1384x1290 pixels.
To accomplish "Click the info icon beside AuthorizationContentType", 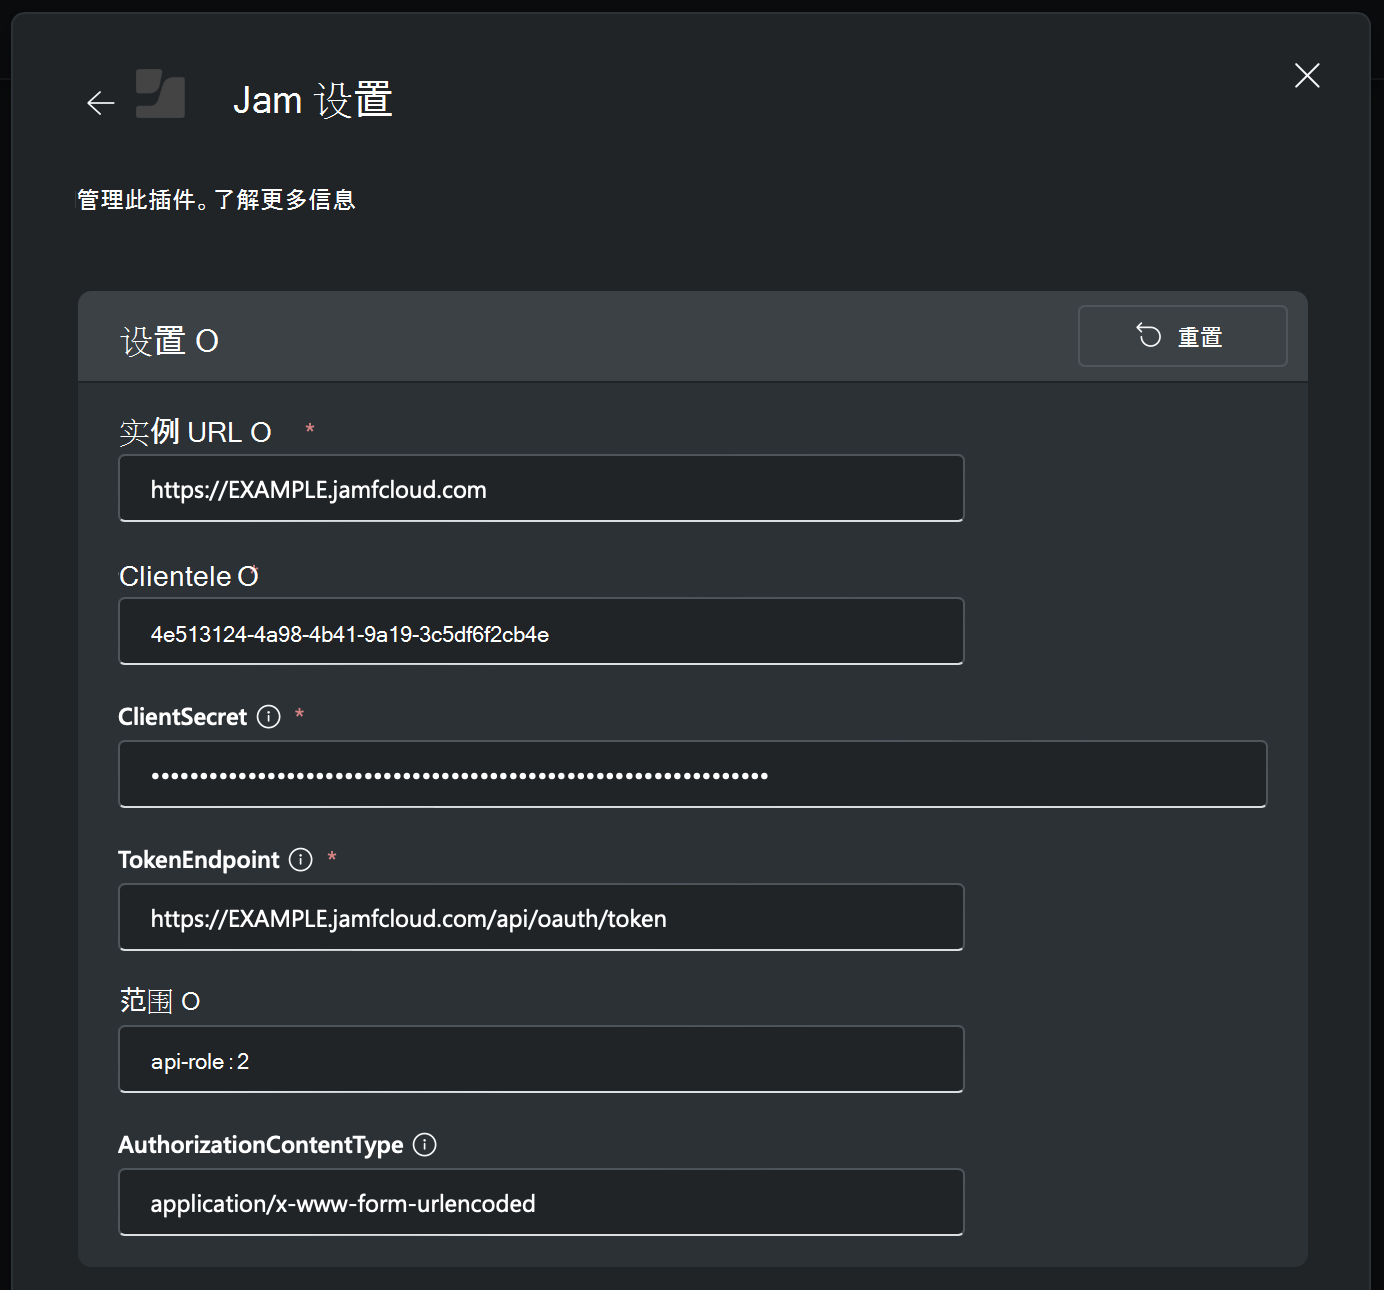I will [424, 1145].
